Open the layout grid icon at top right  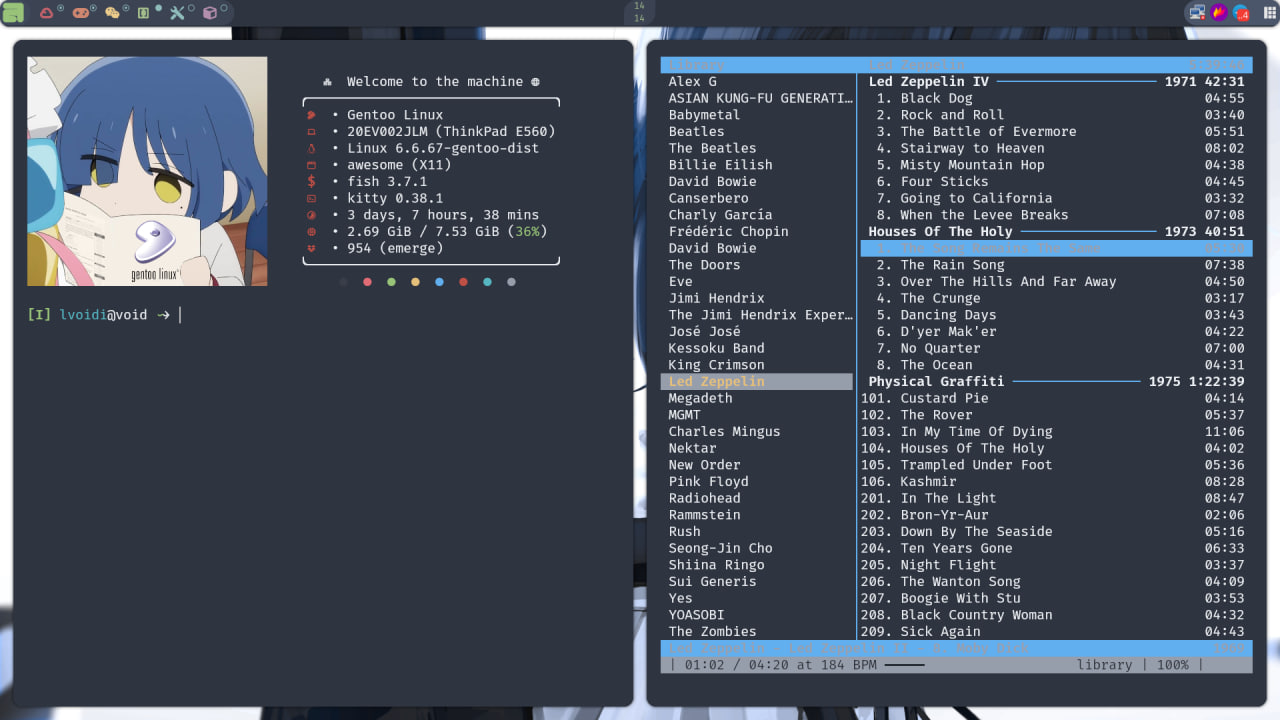pyautogui.click(x=1270, y=13)
